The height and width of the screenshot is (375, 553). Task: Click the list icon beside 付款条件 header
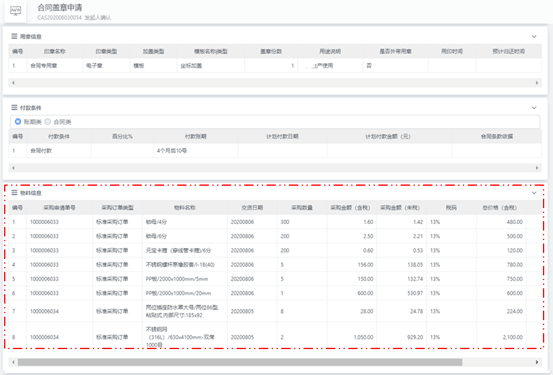tap(14, 108)
